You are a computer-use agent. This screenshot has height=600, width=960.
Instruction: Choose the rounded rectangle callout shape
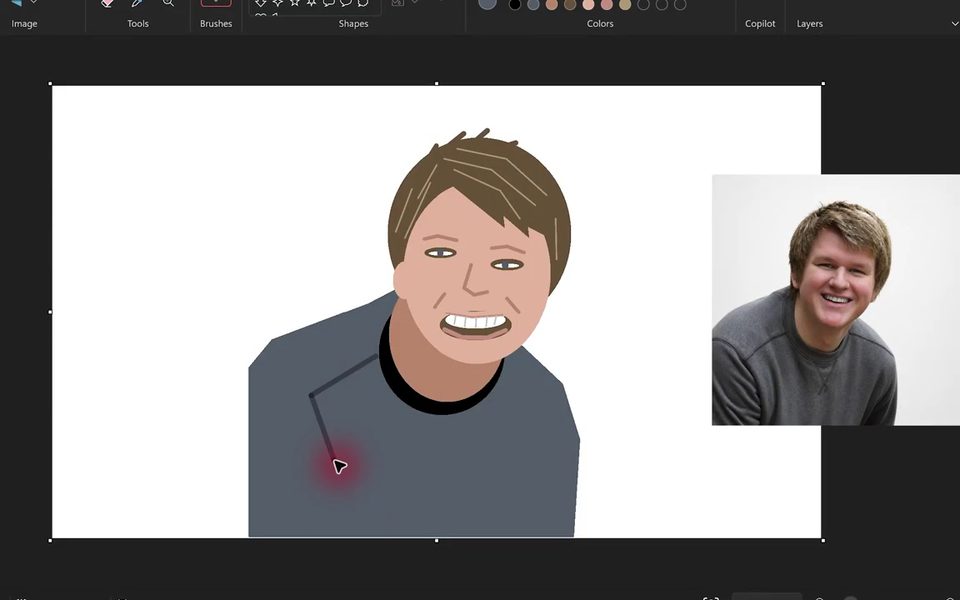click(329, 3)
